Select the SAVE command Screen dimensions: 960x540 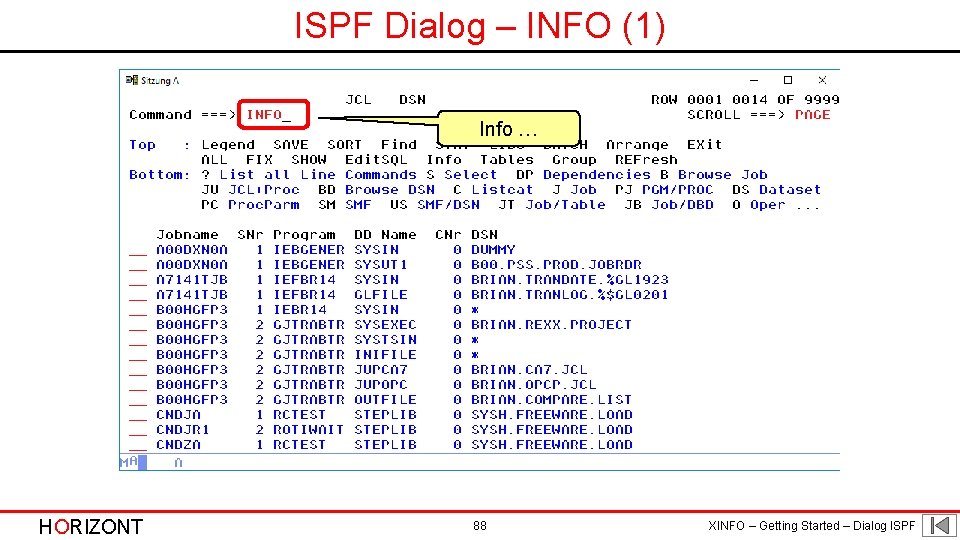point(291,144)
